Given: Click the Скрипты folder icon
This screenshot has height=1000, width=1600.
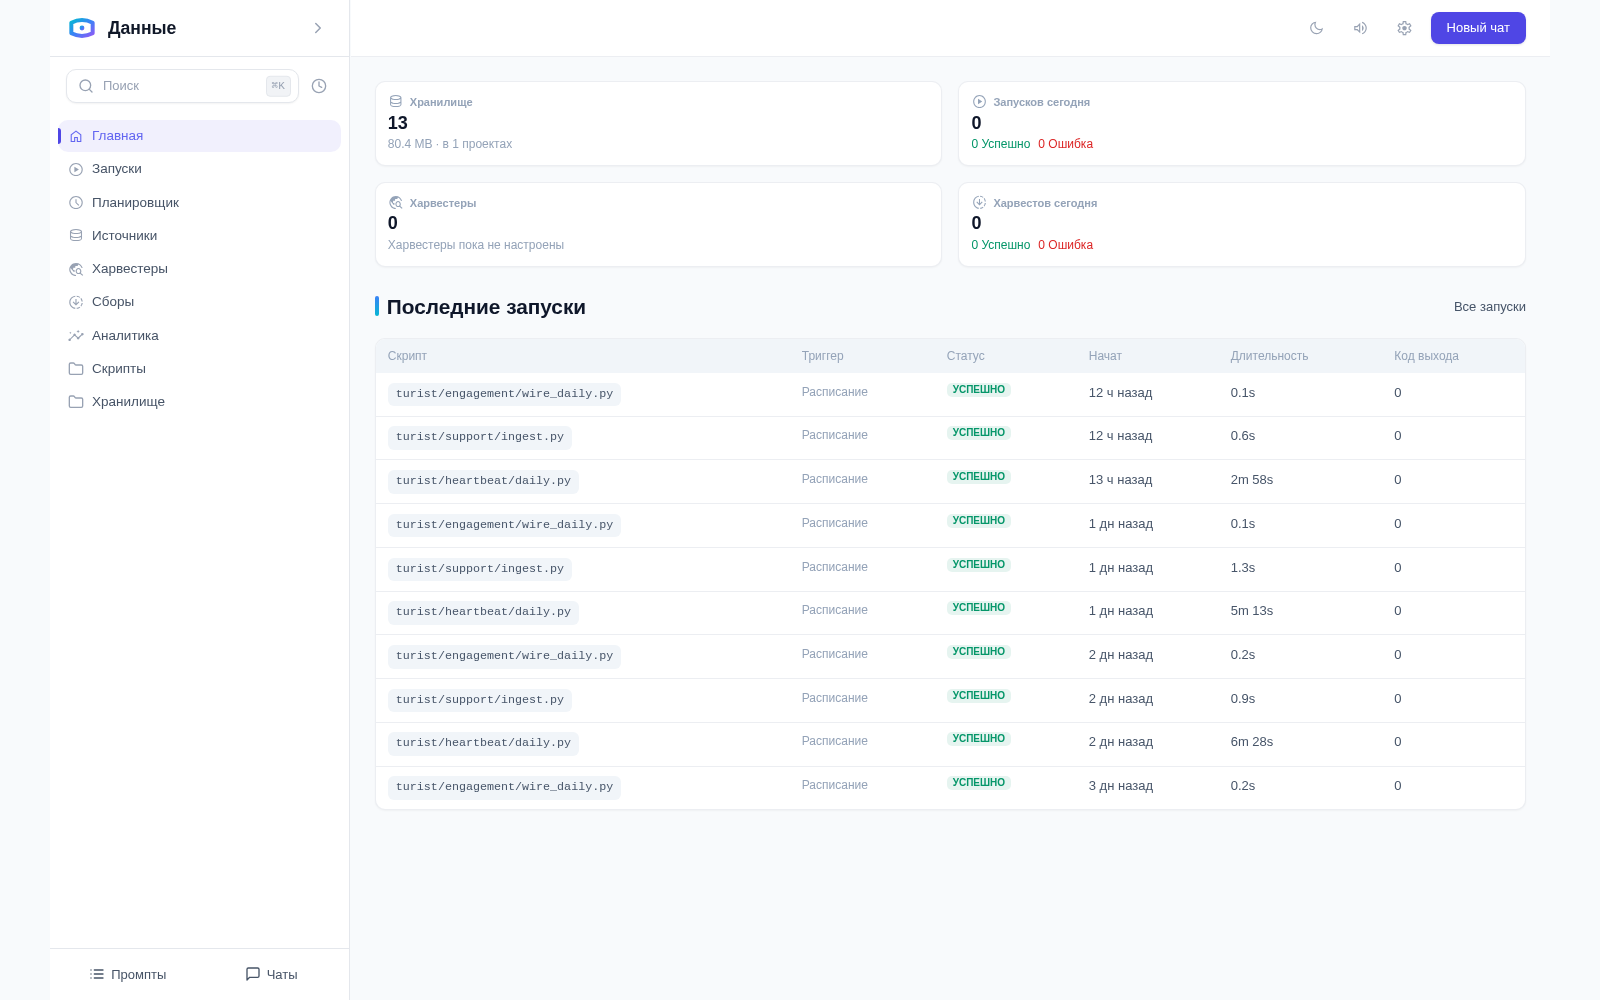Looking at the screenshot, I should (x=76, y=369).
